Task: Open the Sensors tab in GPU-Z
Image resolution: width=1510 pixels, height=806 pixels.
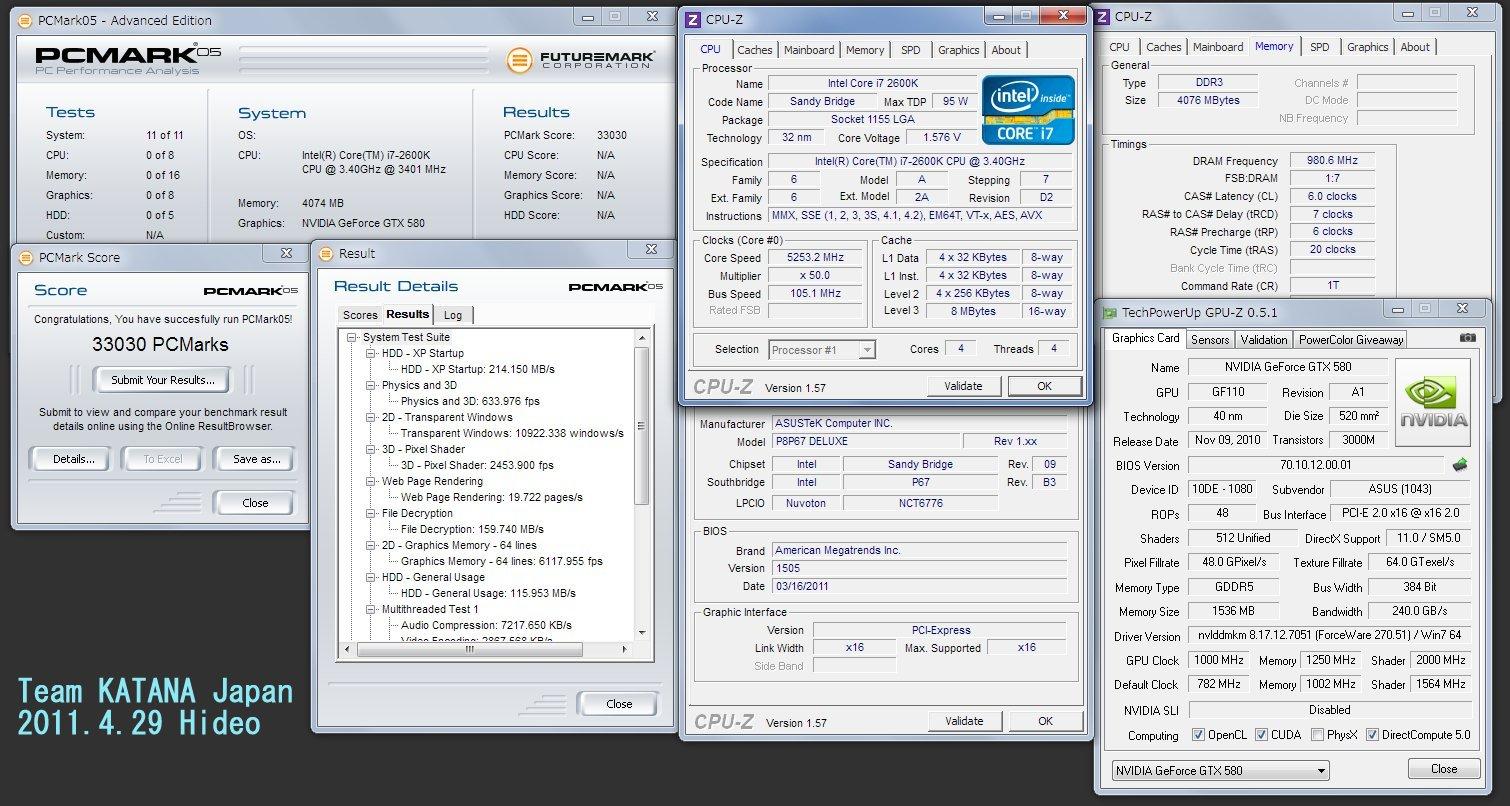Action: point(1210,340)
